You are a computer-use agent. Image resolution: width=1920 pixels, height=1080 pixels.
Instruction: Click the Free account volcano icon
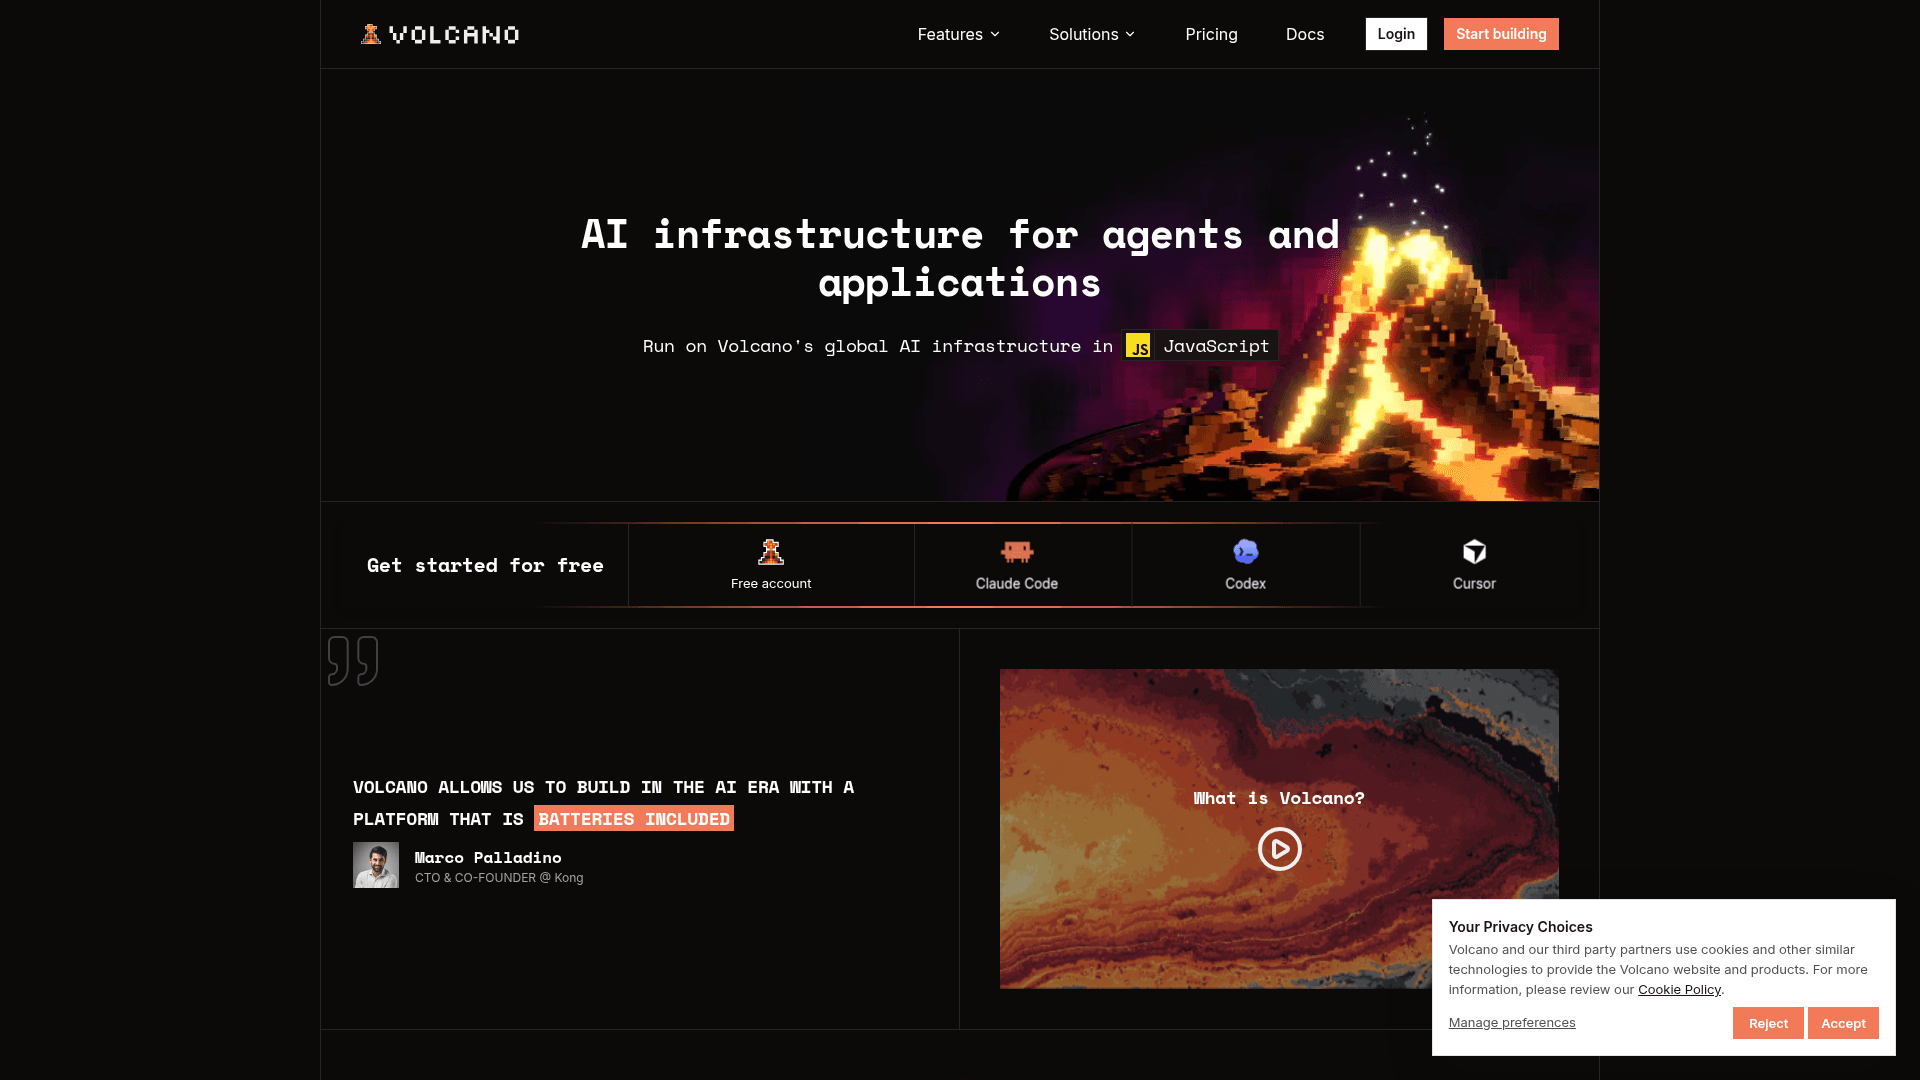click(x=771, y=552)
